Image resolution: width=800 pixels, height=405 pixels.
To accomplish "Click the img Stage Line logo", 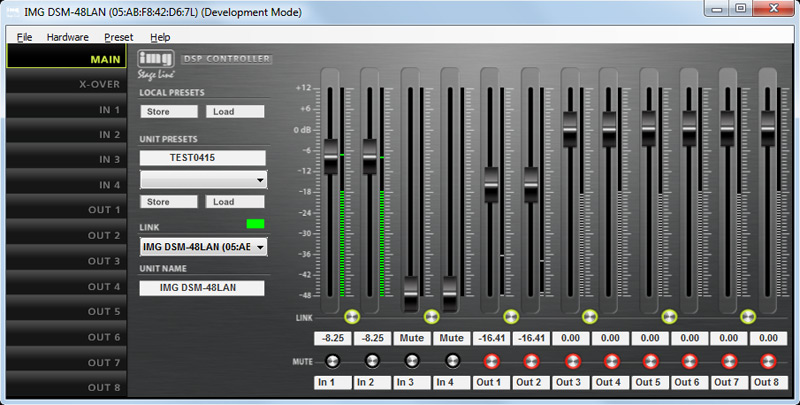I will [156, 61].
